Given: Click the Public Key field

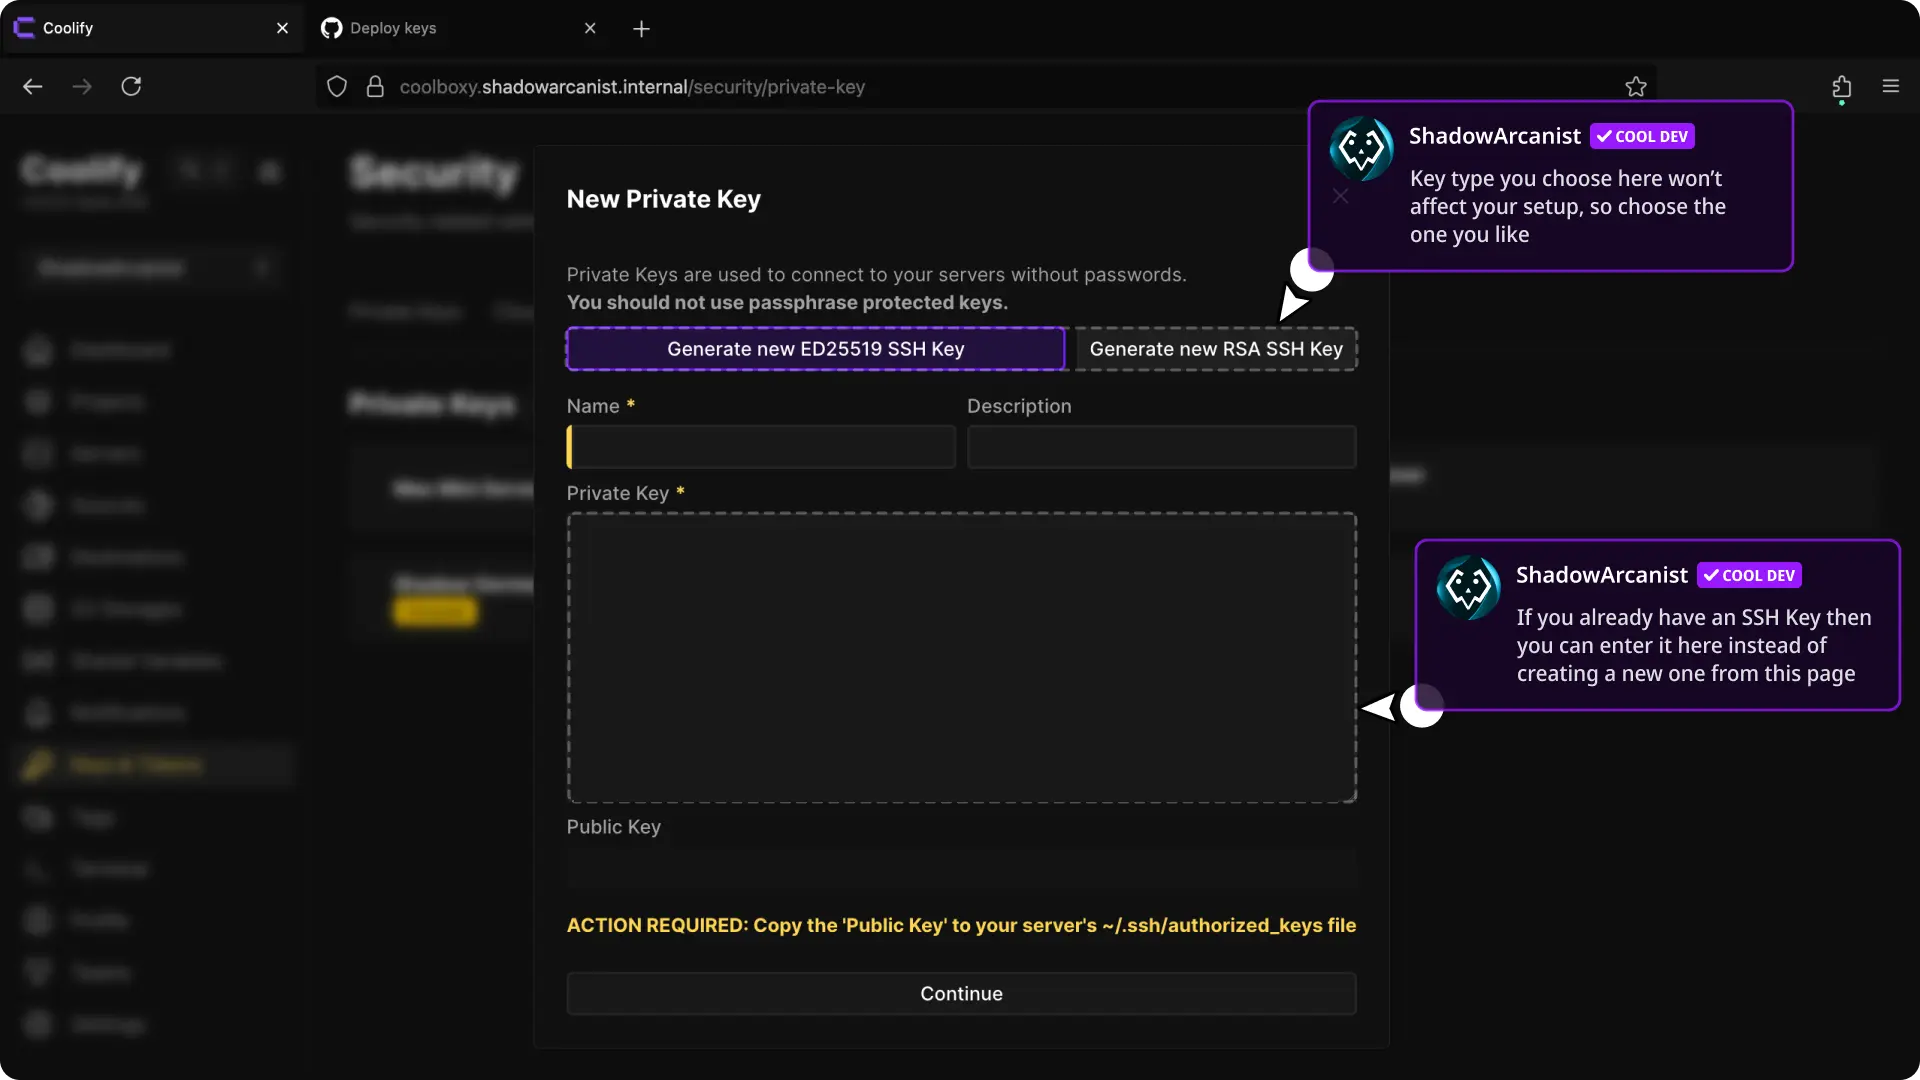Looking at the screenshot, I should [961, 869].
